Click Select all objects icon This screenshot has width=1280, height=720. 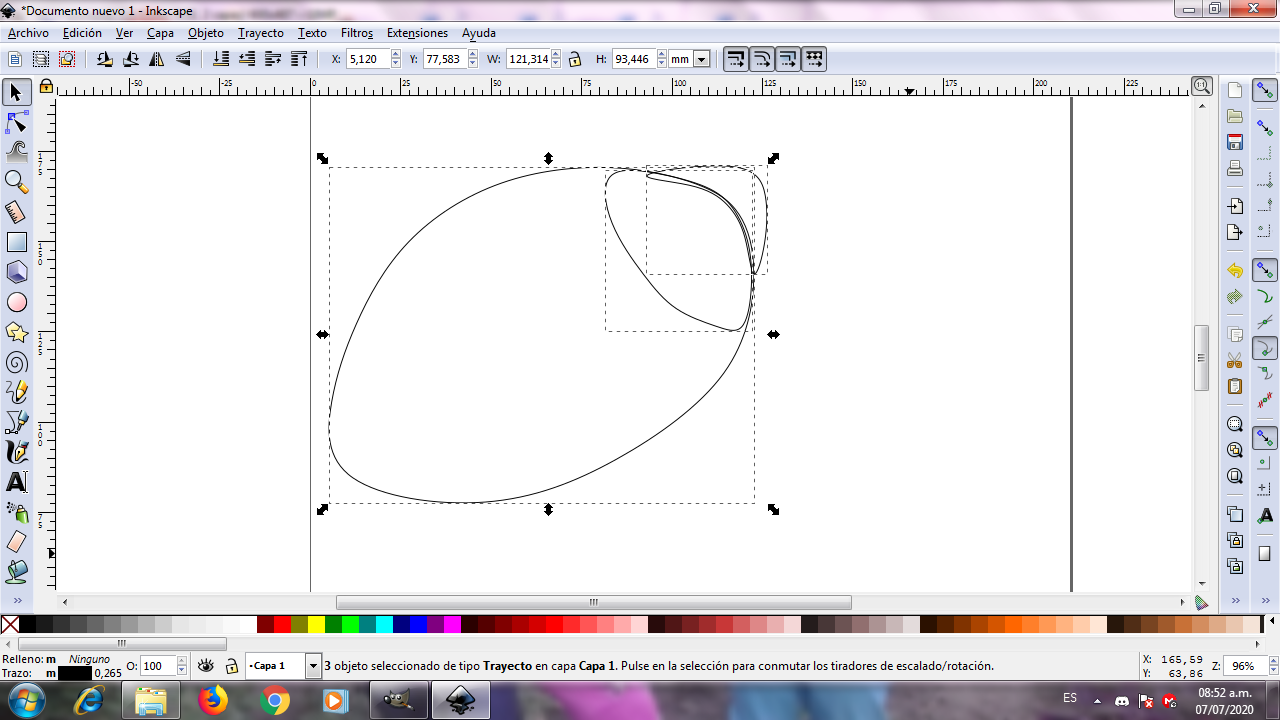15,59
